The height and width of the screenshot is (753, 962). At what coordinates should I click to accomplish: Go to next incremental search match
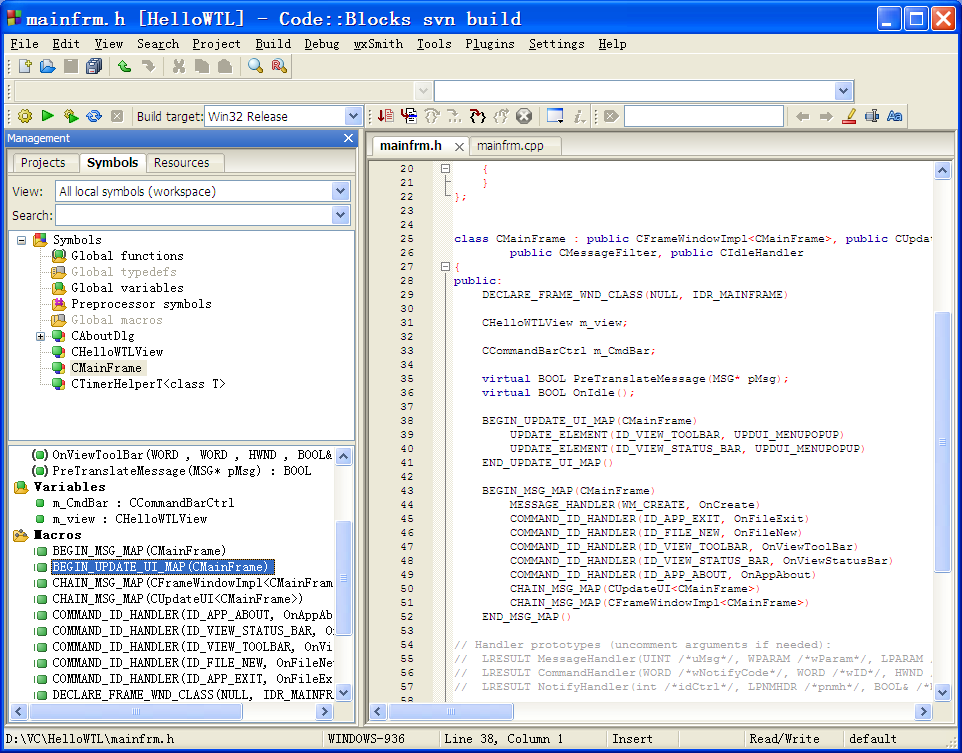826,116
